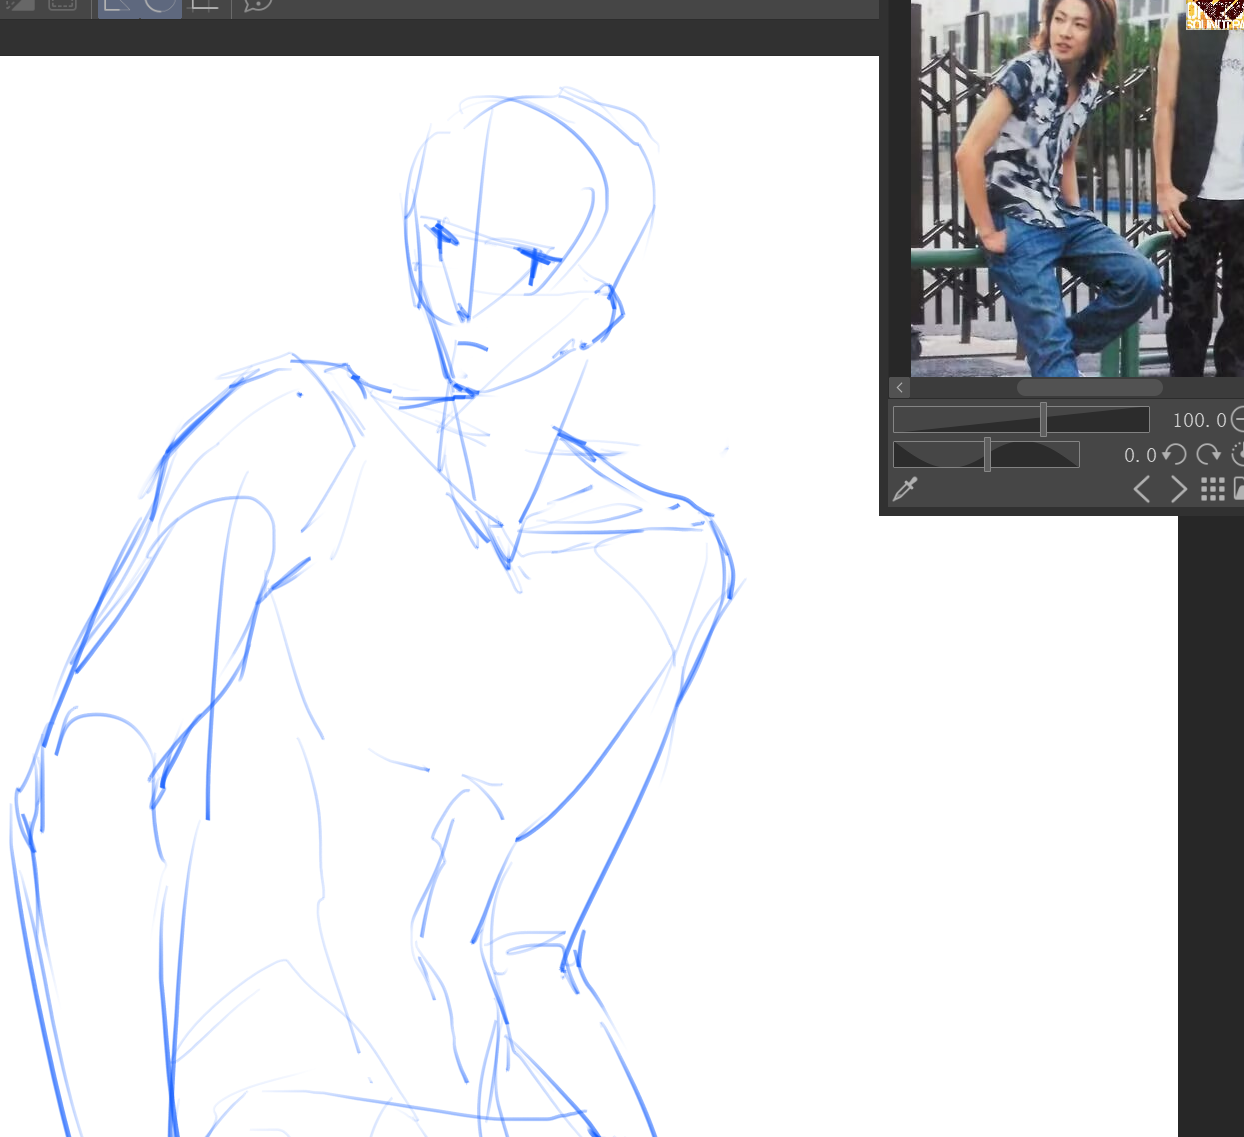Click the speech bubble icon in toolbar
The image size is (1244, 1137).
[258, 5]
